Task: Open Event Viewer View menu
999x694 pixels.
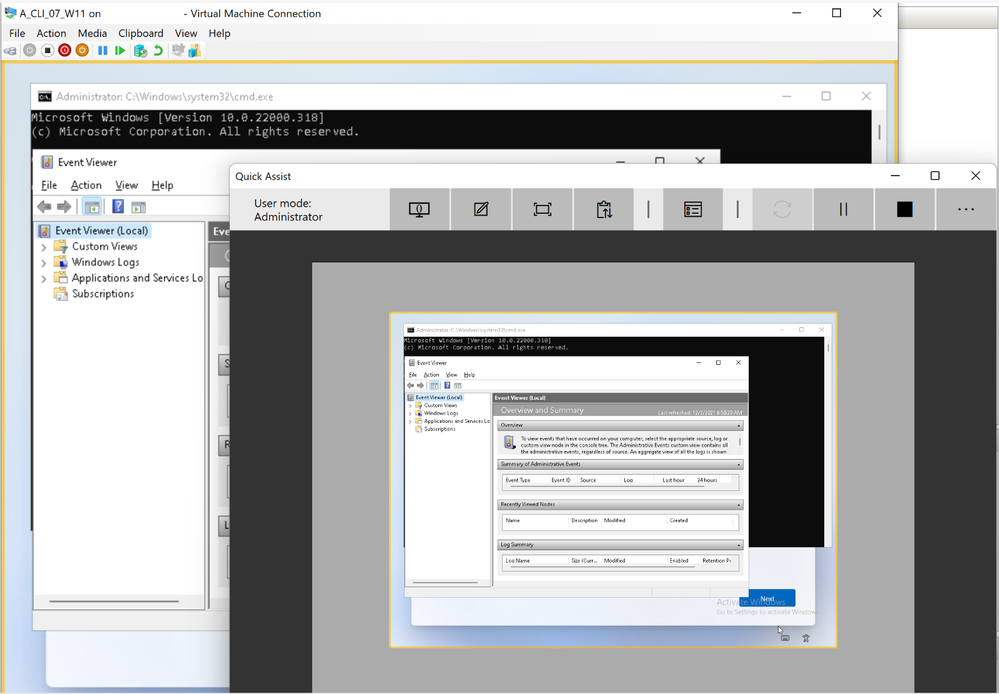Action: pyautogui.click(x=126, y=185)
